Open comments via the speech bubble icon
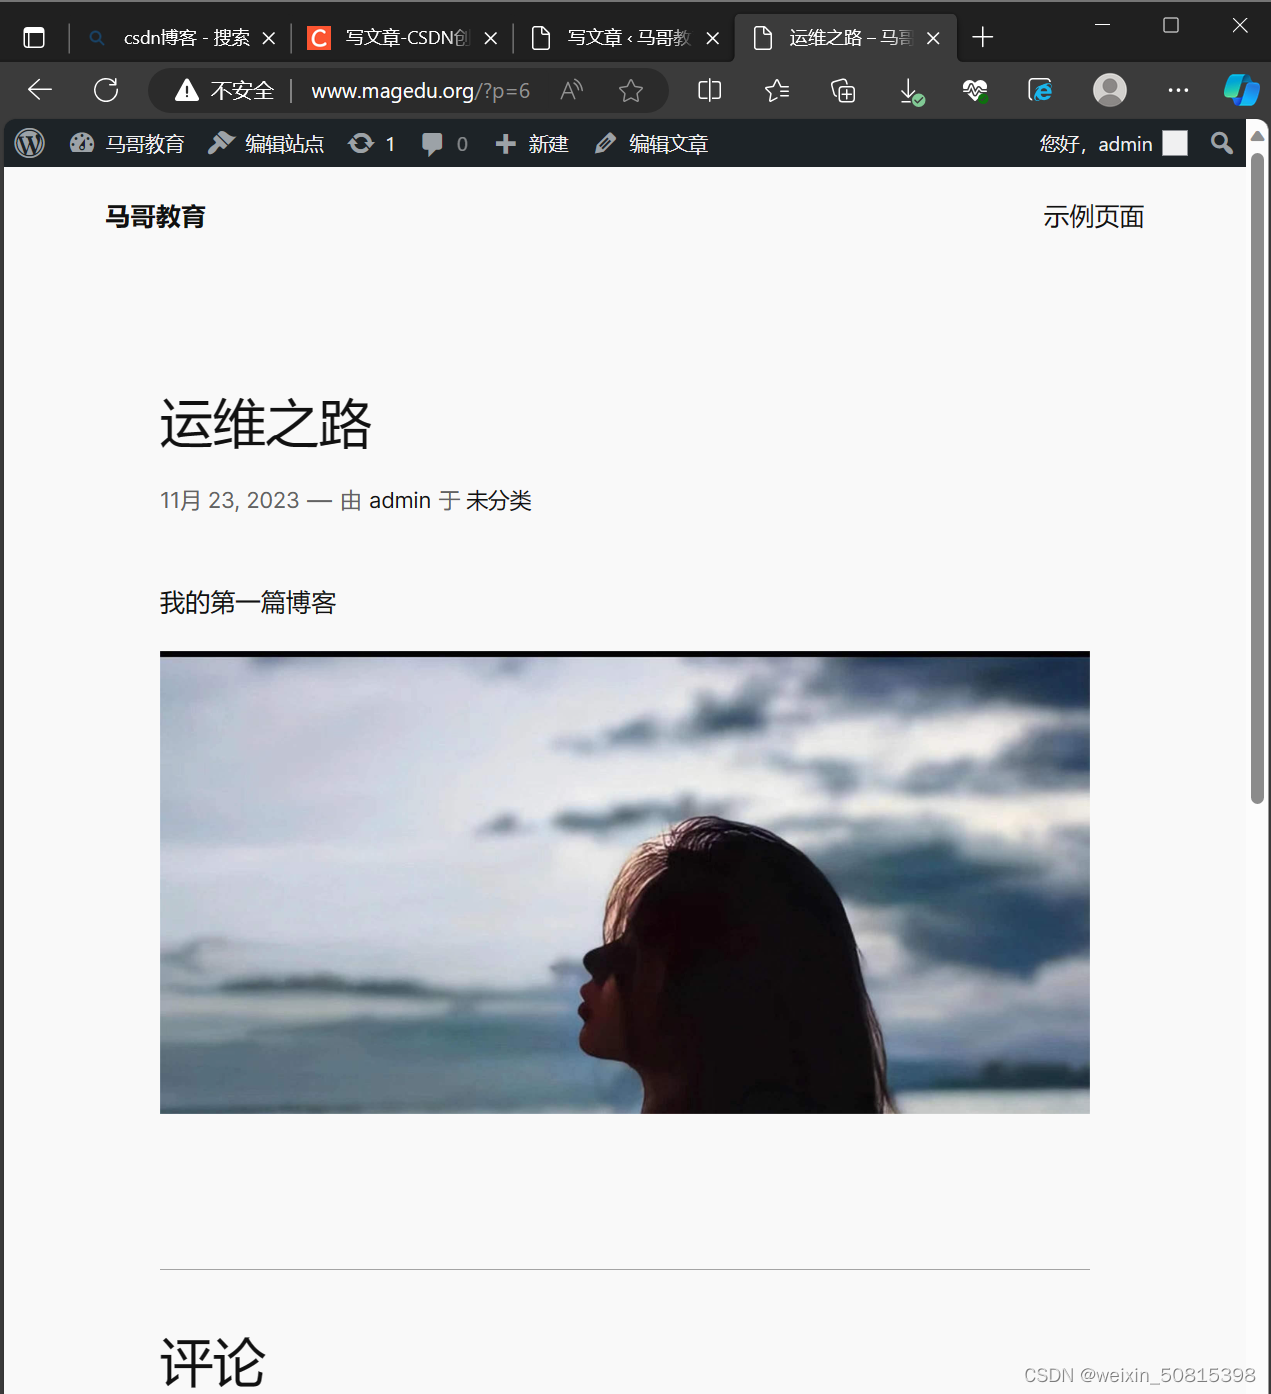The height and width of the screenshot is (1394, 1271). 433,143
